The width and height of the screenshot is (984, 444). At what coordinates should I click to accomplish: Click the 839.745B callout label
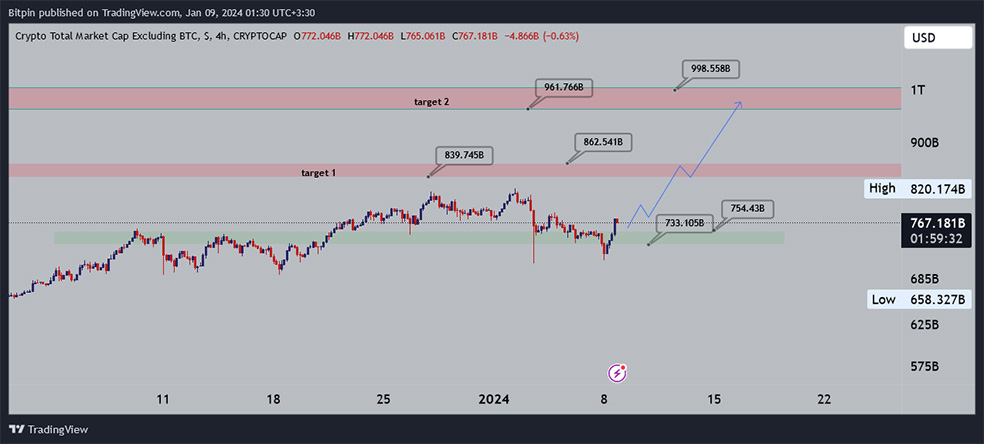[x=467, y=155]
